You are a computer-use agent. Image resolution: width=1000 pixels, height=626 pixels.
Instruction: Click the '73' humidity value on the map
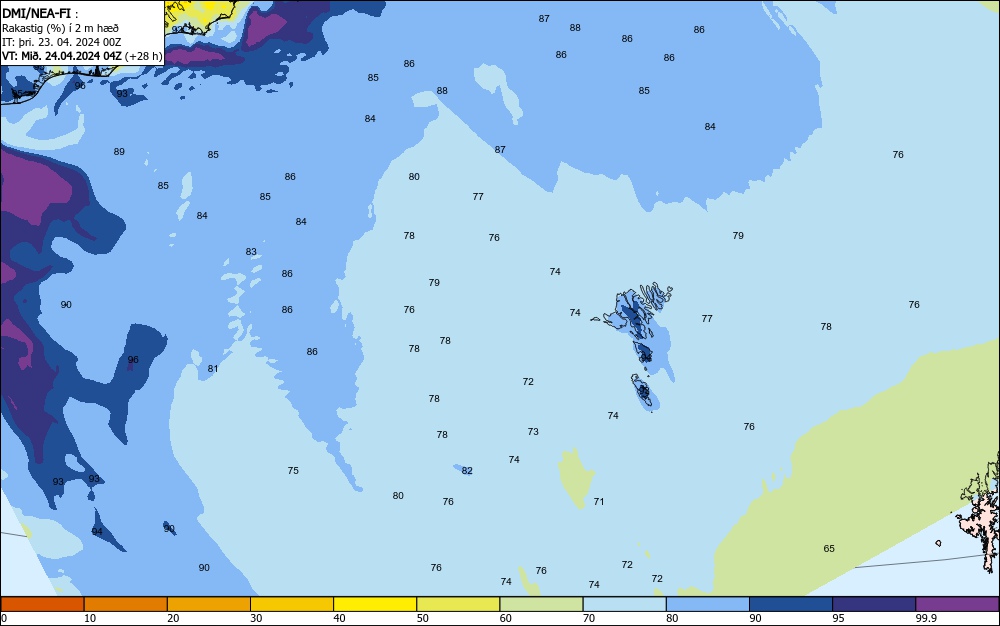pos(533,432)
